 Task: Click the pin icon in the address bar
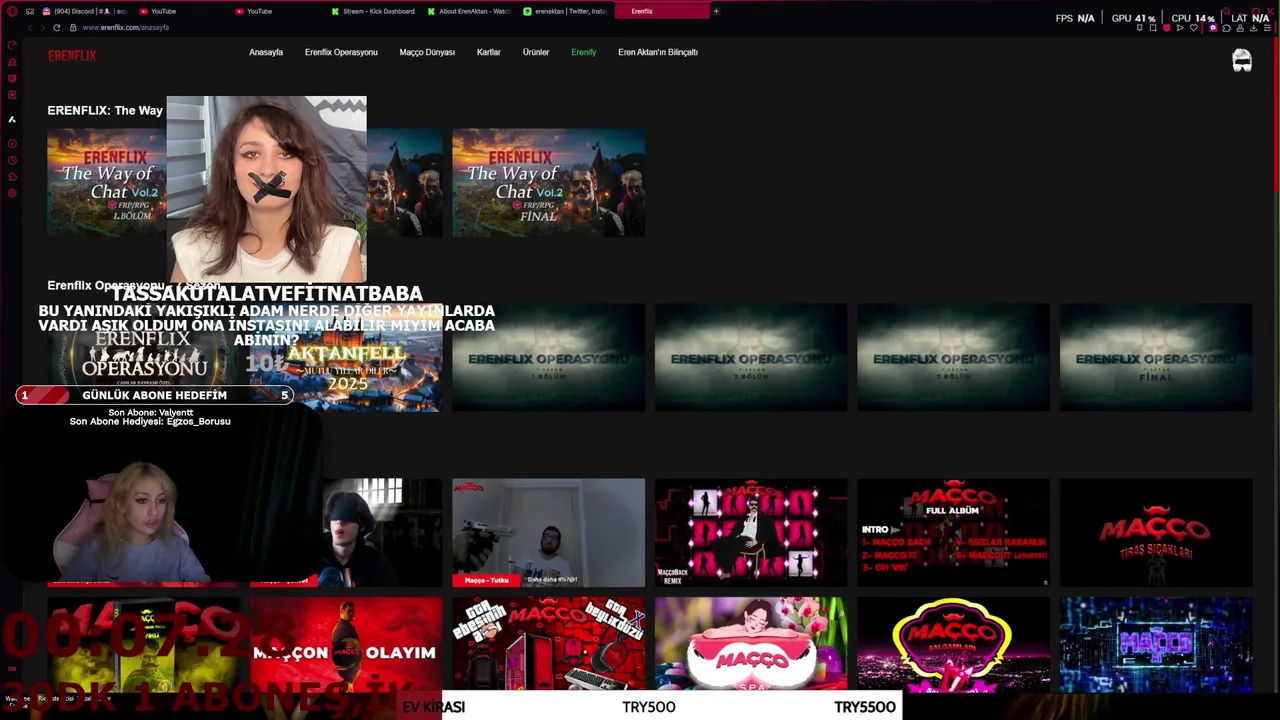click(x=1140, y=28)
